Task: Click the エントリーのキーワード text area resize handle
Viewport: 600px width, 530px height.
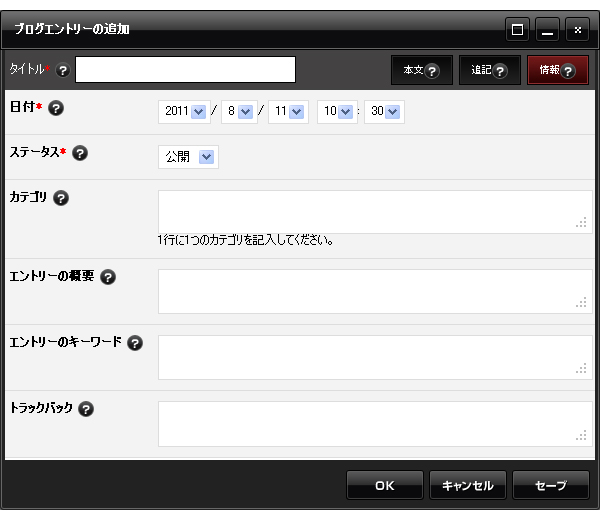Action: [582, 369]
